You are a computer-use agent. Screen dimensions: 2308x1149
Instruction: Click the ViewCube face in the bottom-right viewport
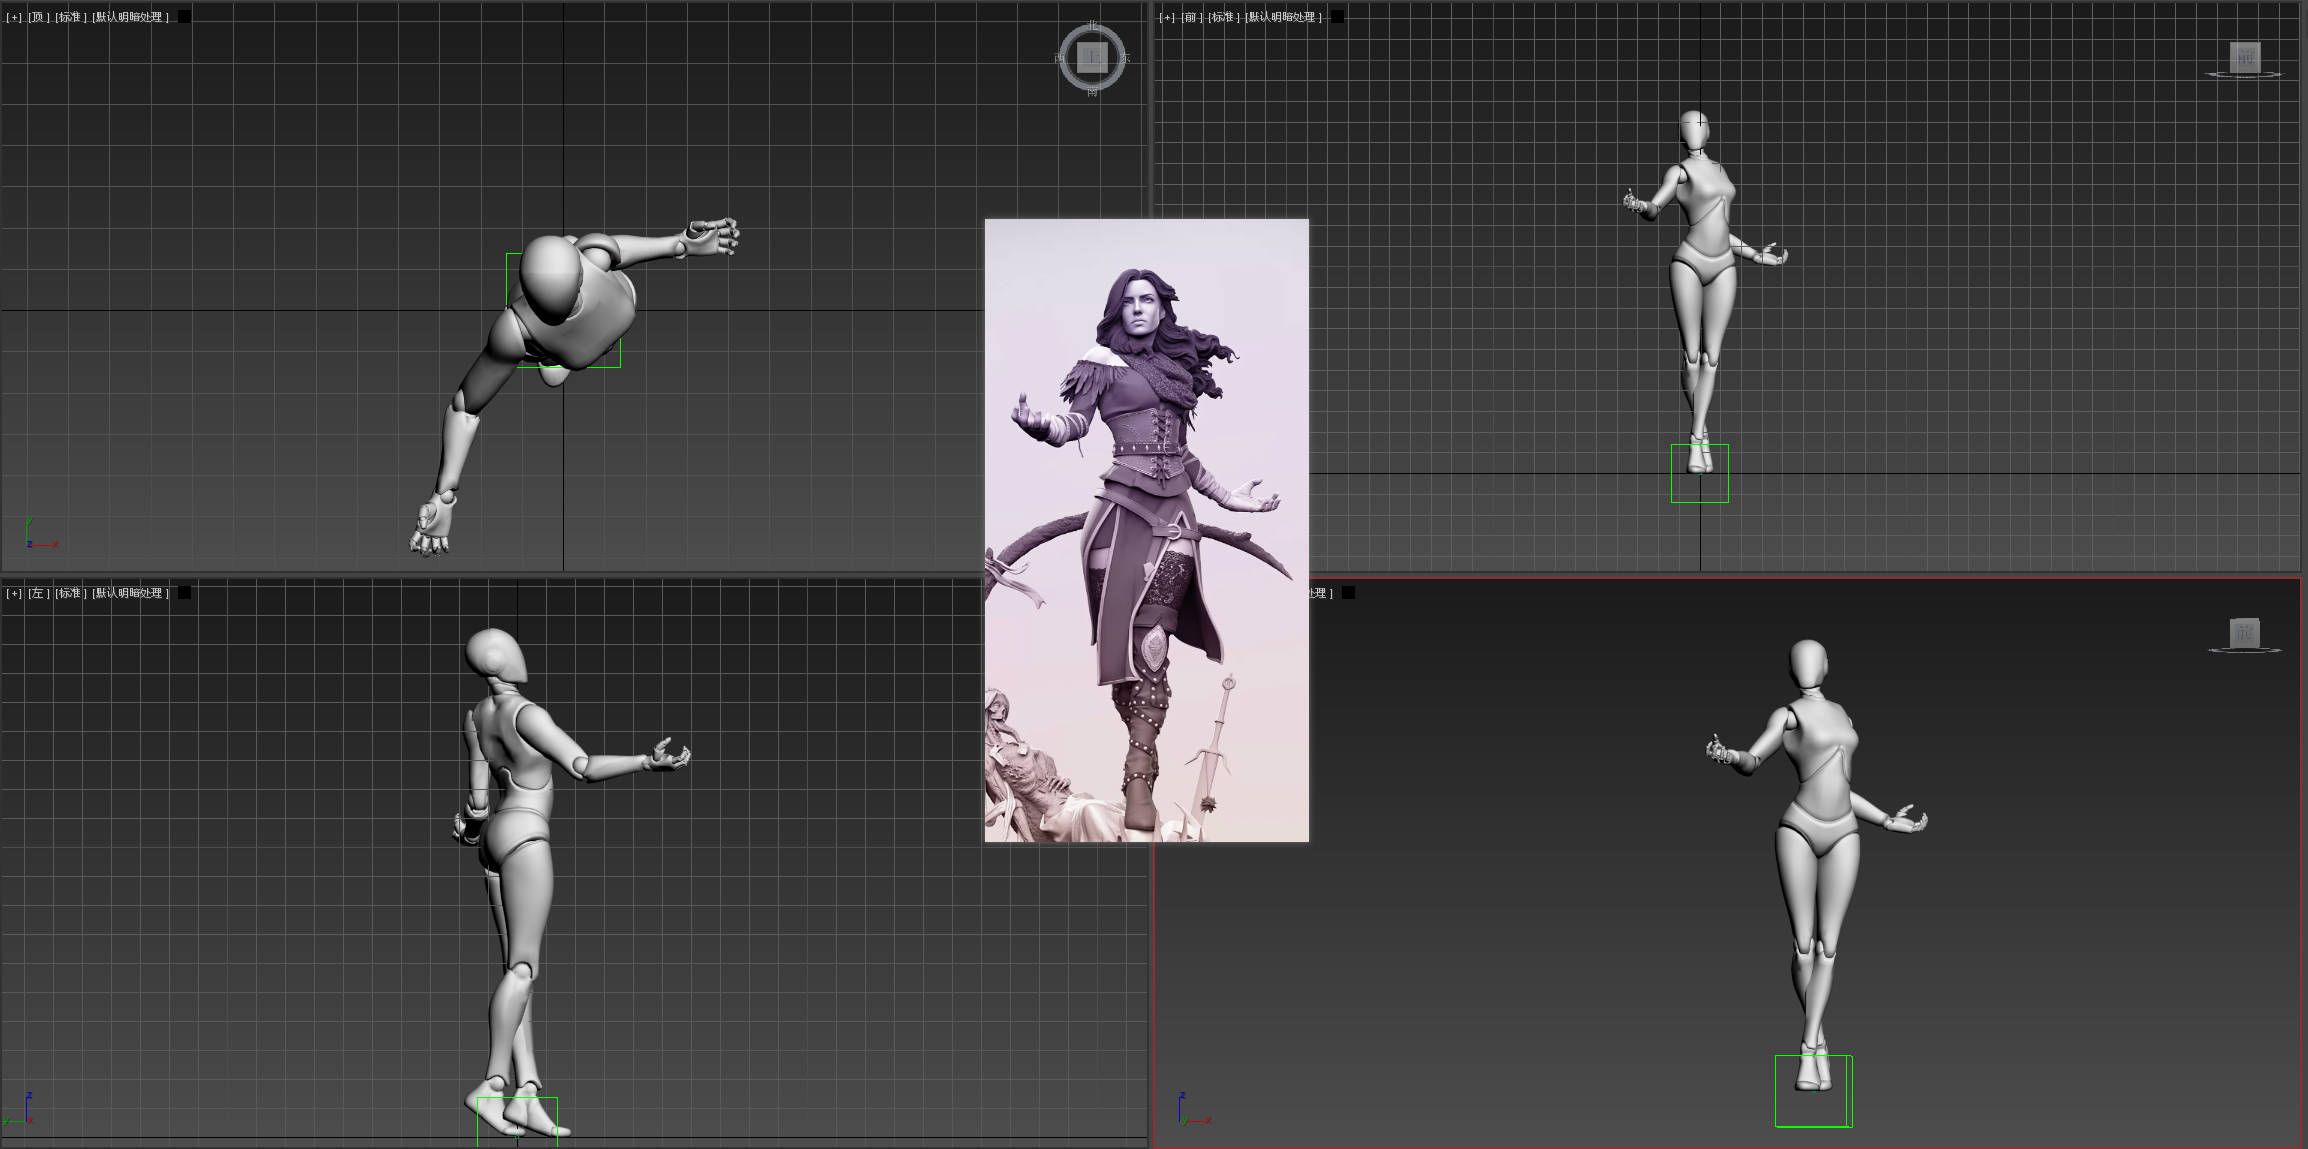click(2245, 632)
